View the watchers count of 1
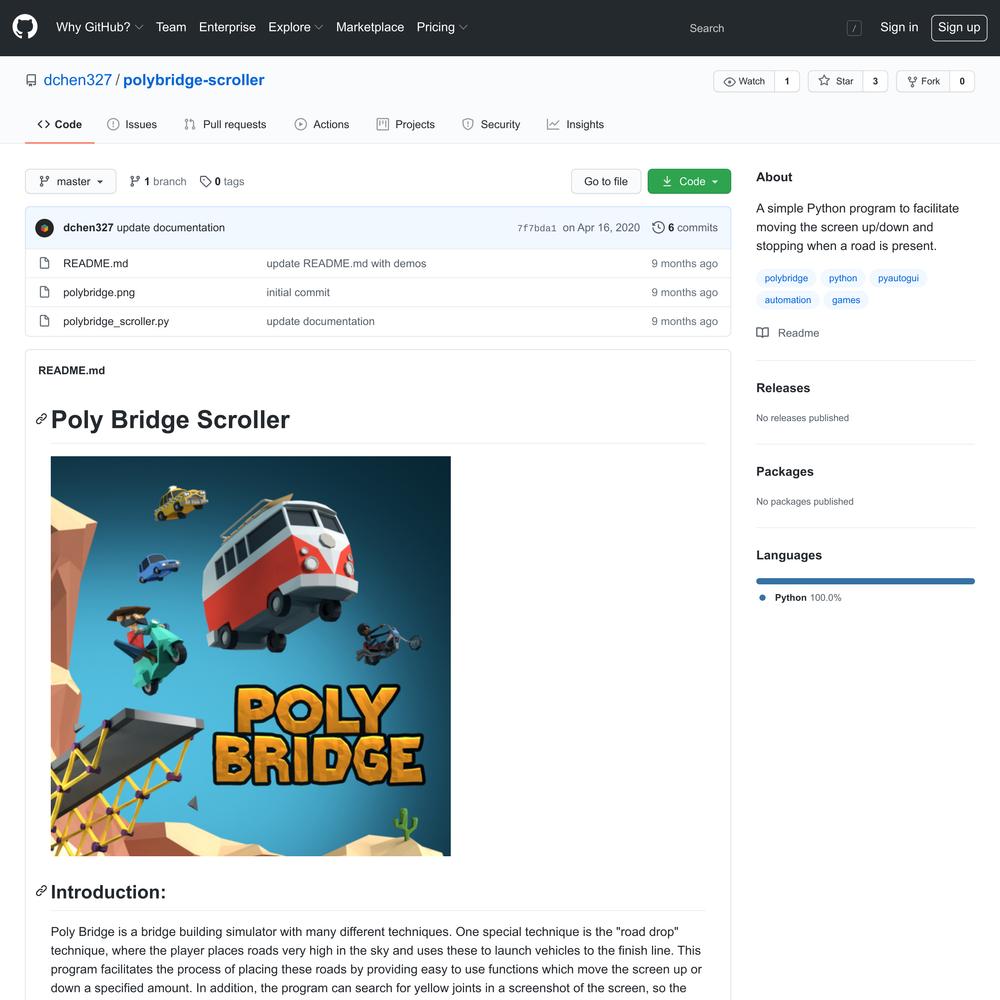The height and width of the screenshot is (1000, 1000). click(x=786, y=81)
